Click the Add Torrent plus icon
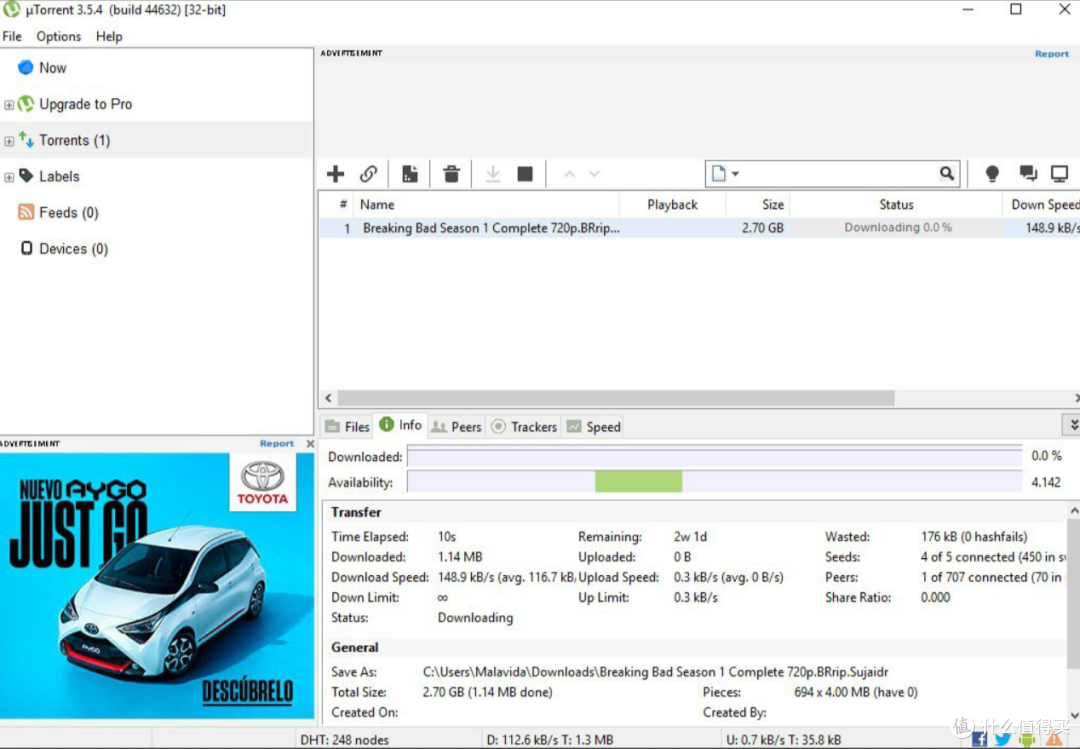This screenshot has height=749, width=1080. pyautogui.click(x=335, y=174)
